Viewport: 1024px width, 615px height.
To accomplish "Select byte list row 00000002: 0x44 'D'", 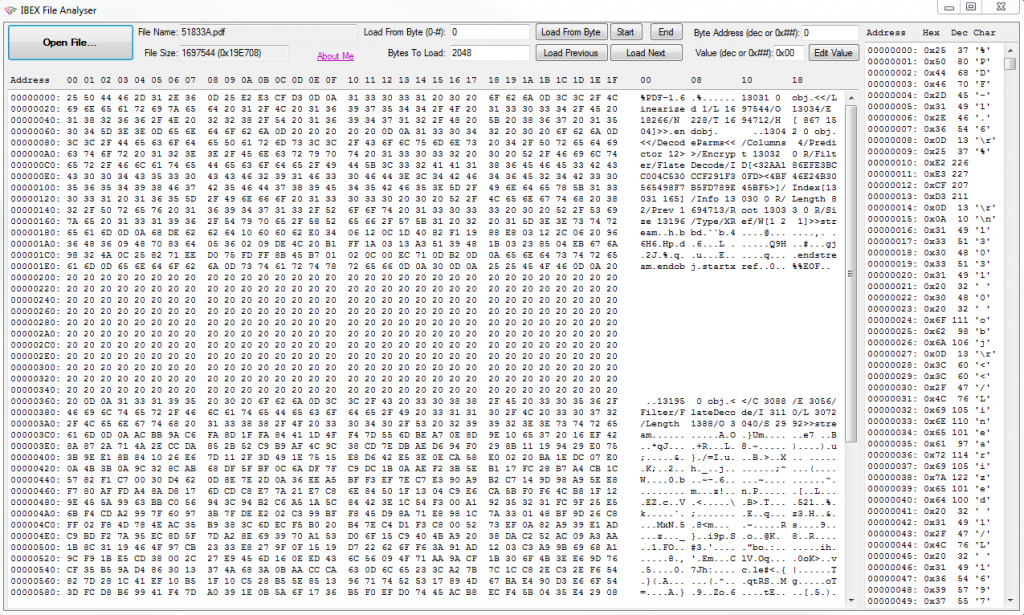I will click(x=930, y=72).
